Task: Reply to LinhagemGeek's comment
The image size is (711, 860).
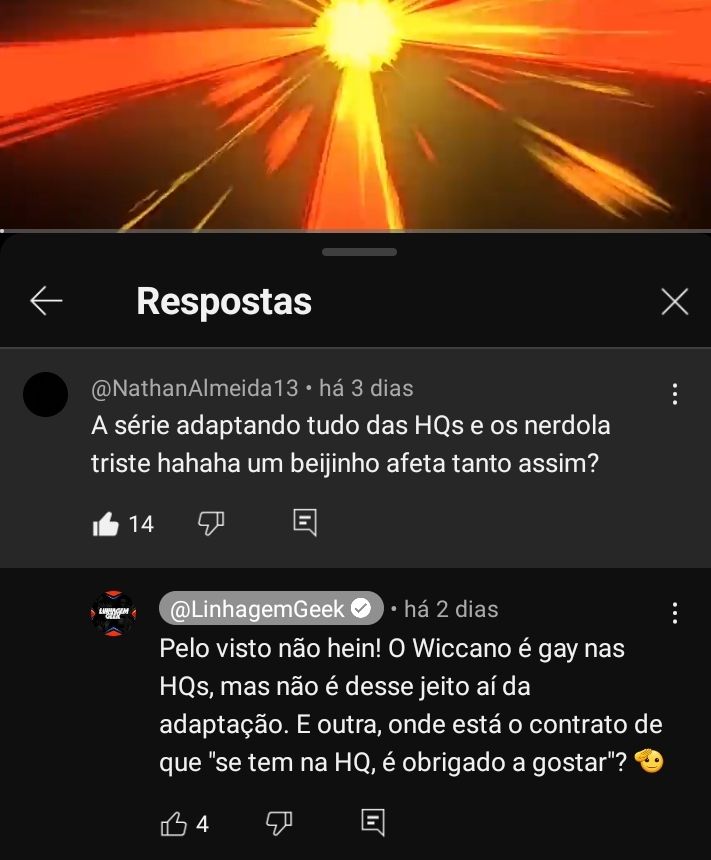Action: (x=373, y=822)
